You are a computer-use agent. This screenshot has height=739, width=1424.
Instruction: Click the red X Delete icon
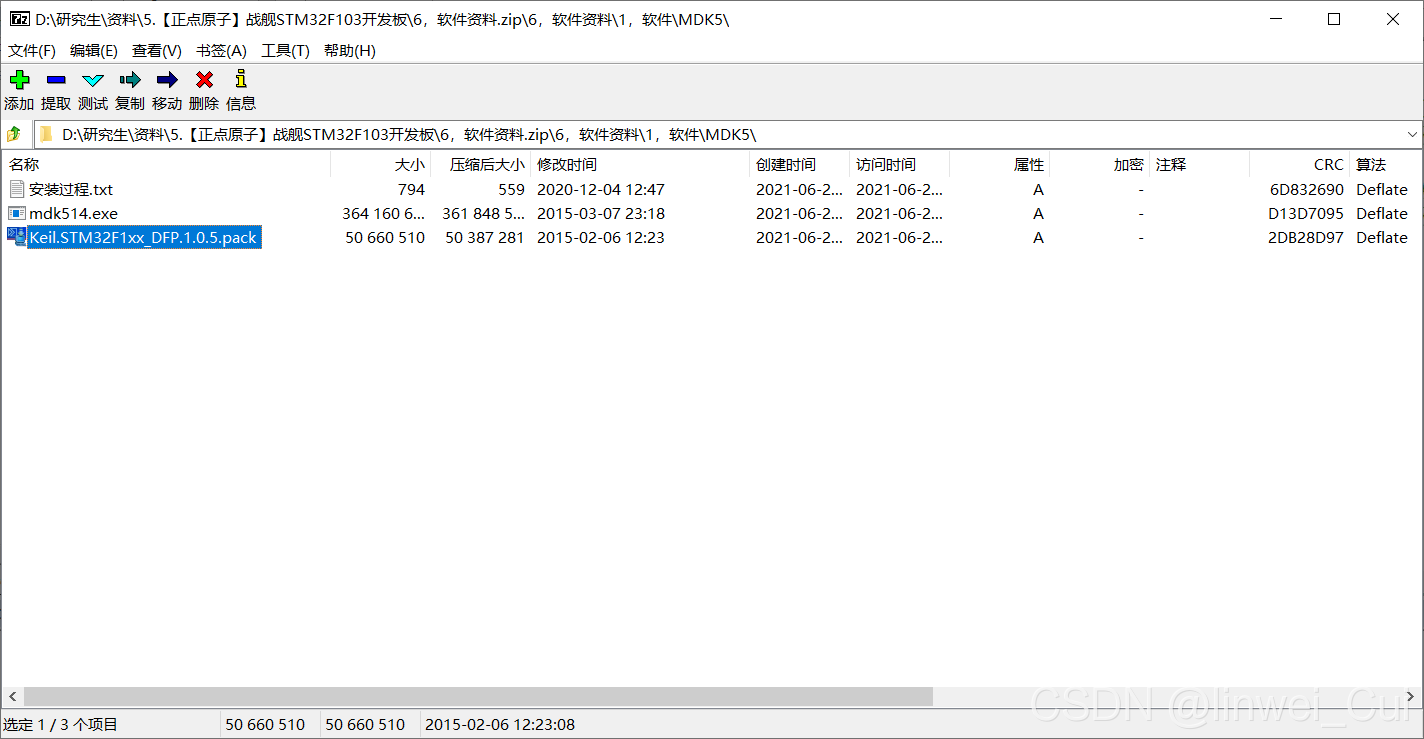tap(204, 80)
